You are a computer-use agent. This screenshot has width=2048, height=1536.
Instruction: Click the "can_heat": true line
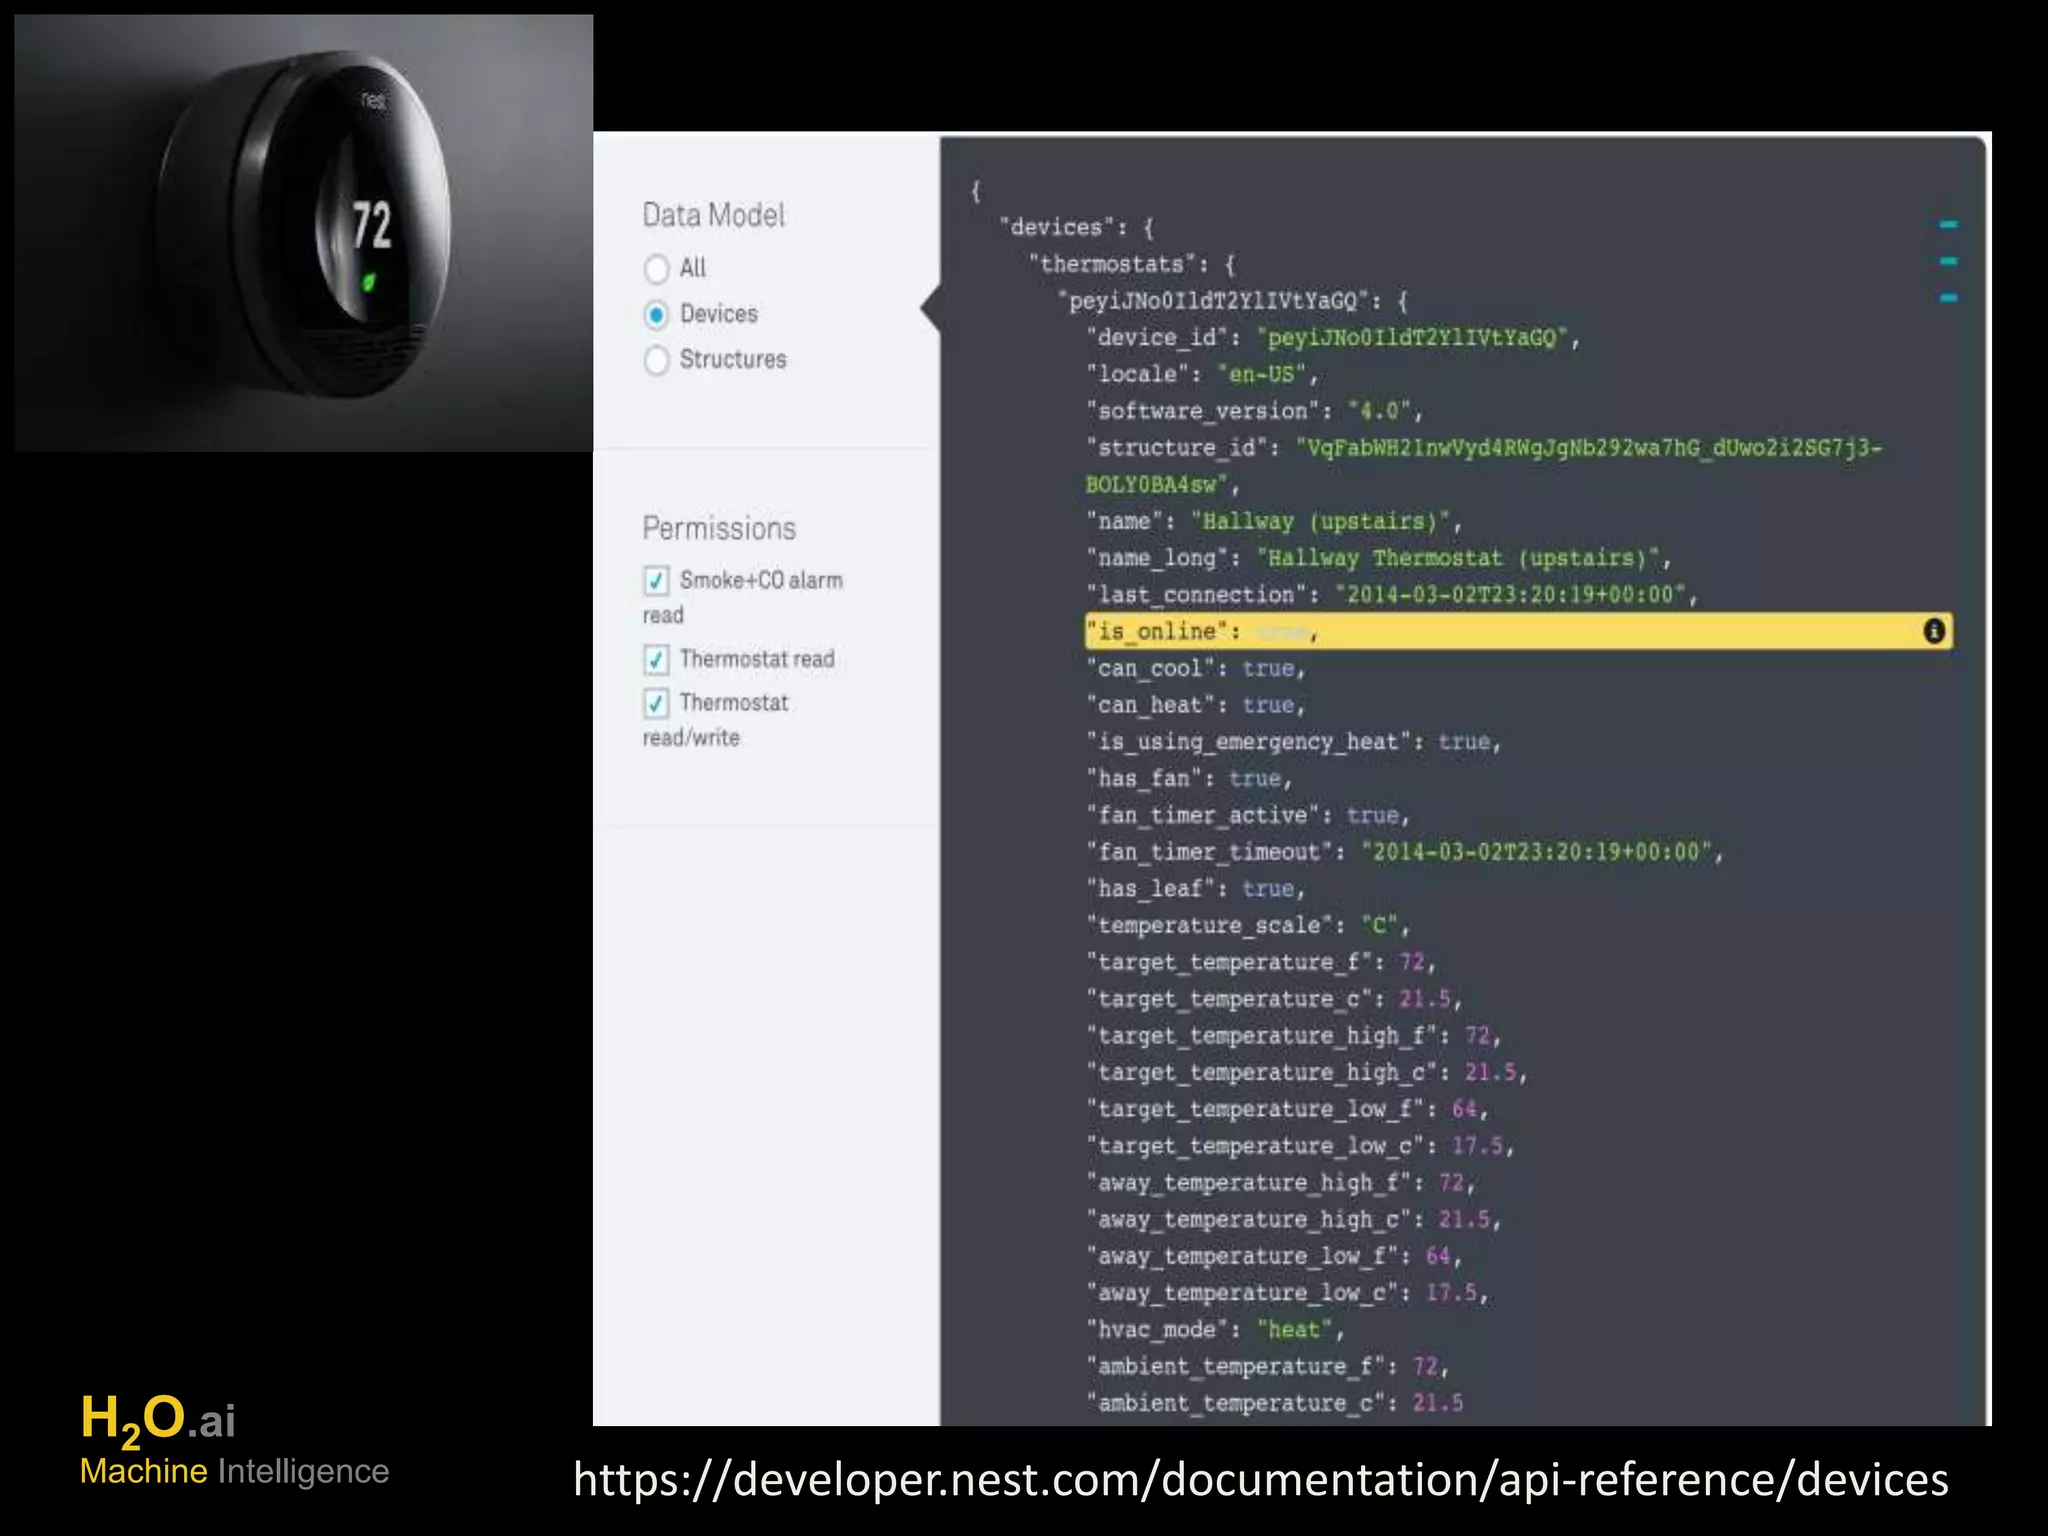[1196, 705]
